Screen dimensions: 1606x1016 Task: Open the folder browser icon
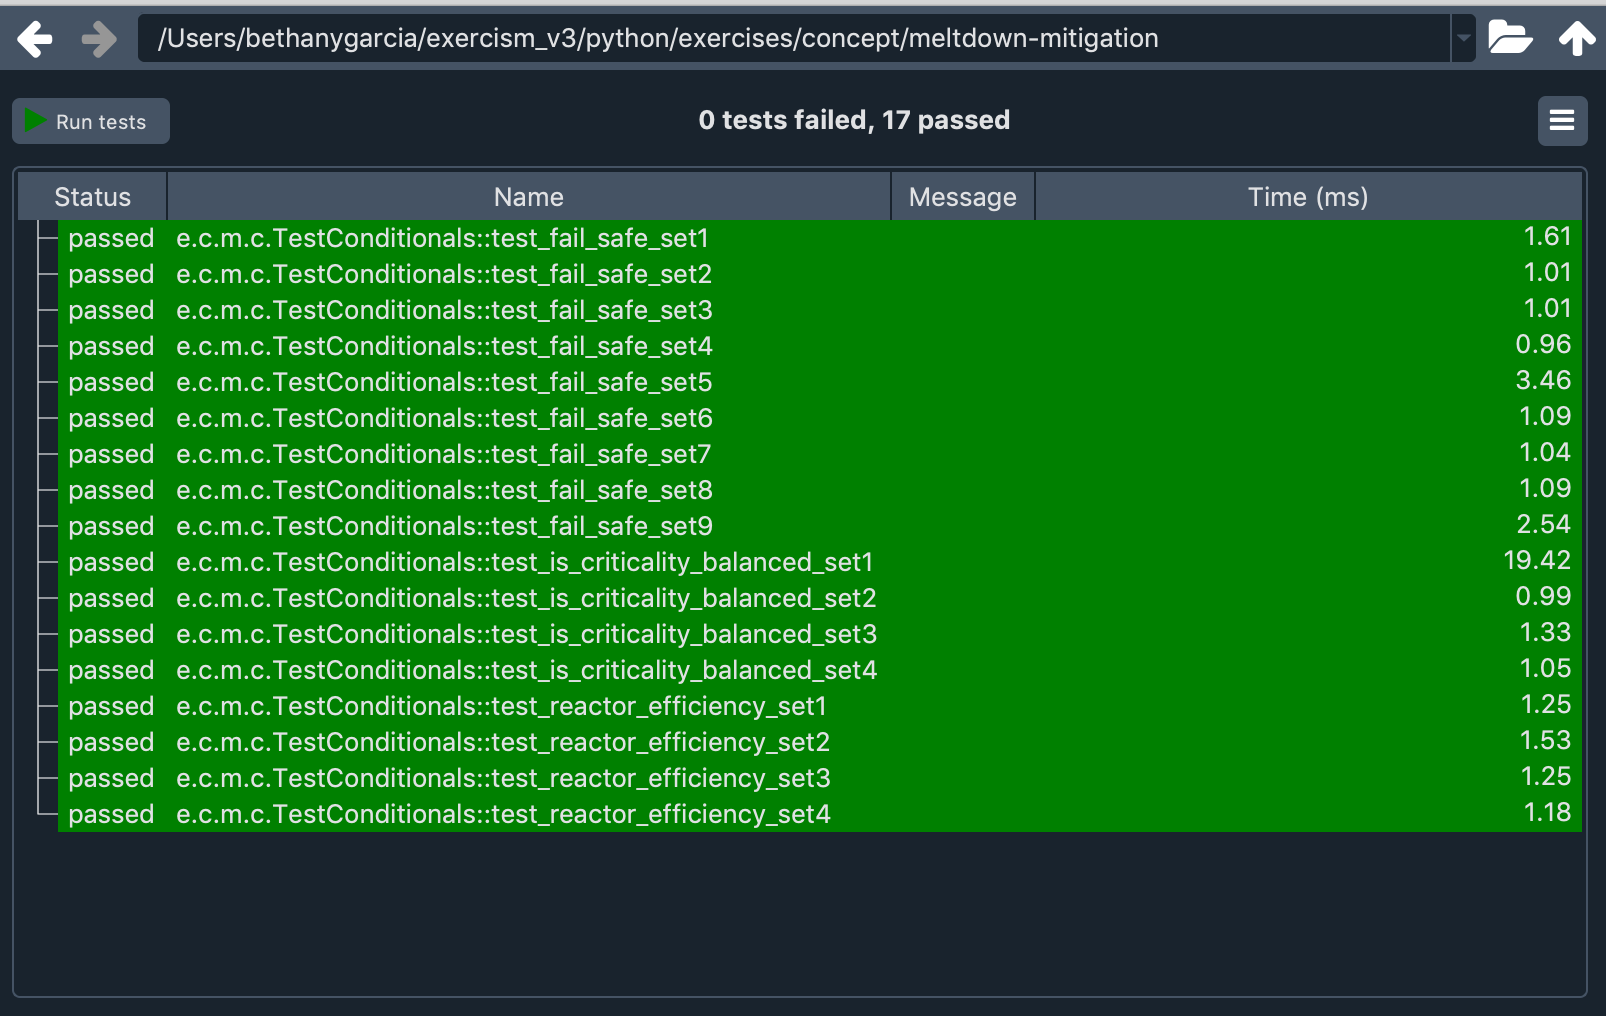click(1511, 38)
